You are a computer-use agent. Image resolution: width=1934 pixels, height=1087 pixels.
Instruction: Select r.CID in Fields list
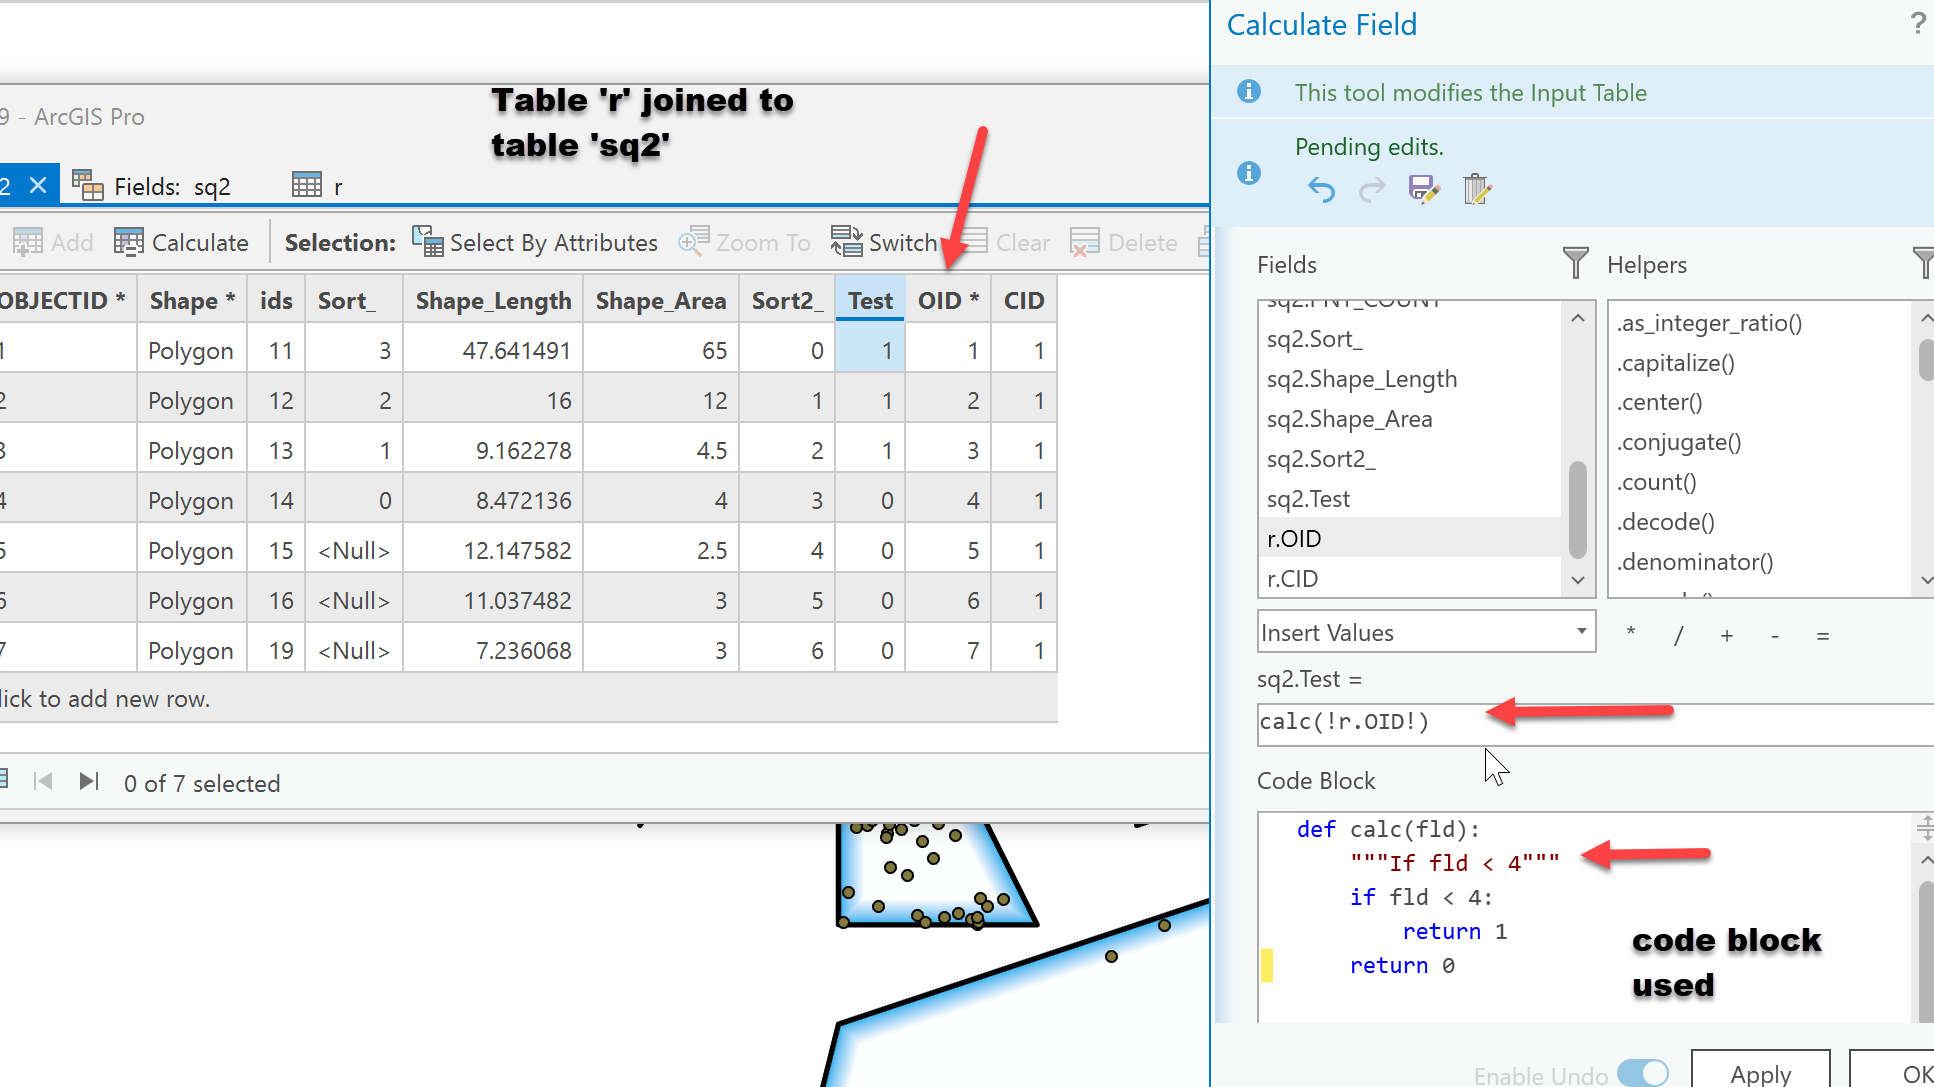pyautogui.click(x=1293, y=579)
